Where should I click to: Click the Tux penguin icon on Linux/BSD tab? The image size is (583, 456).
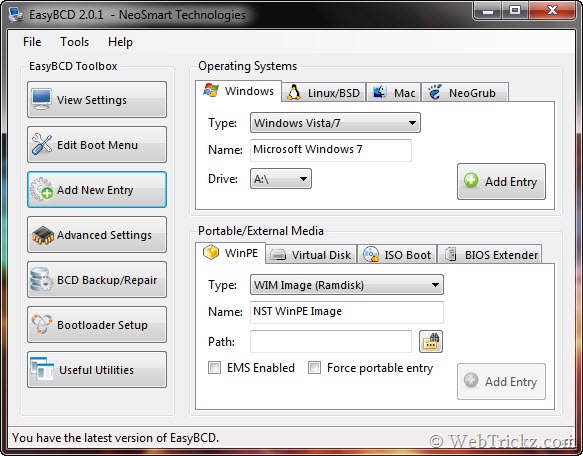pos(294,93)
